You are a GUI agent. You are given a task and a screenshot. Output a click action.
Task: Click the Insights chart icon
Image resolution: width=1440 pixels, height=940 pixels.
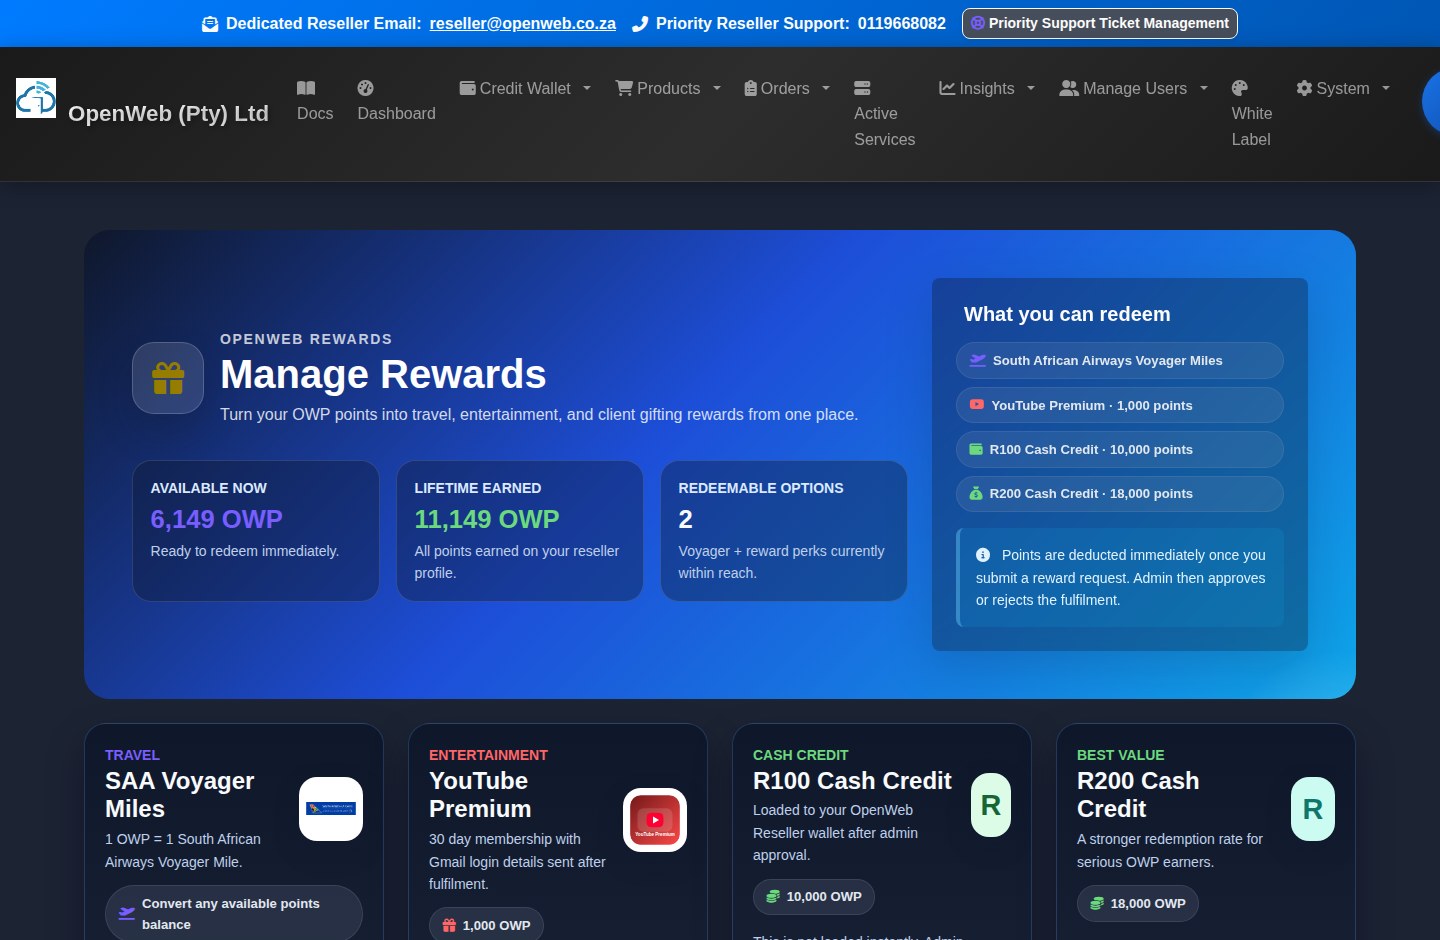(947, 88)
